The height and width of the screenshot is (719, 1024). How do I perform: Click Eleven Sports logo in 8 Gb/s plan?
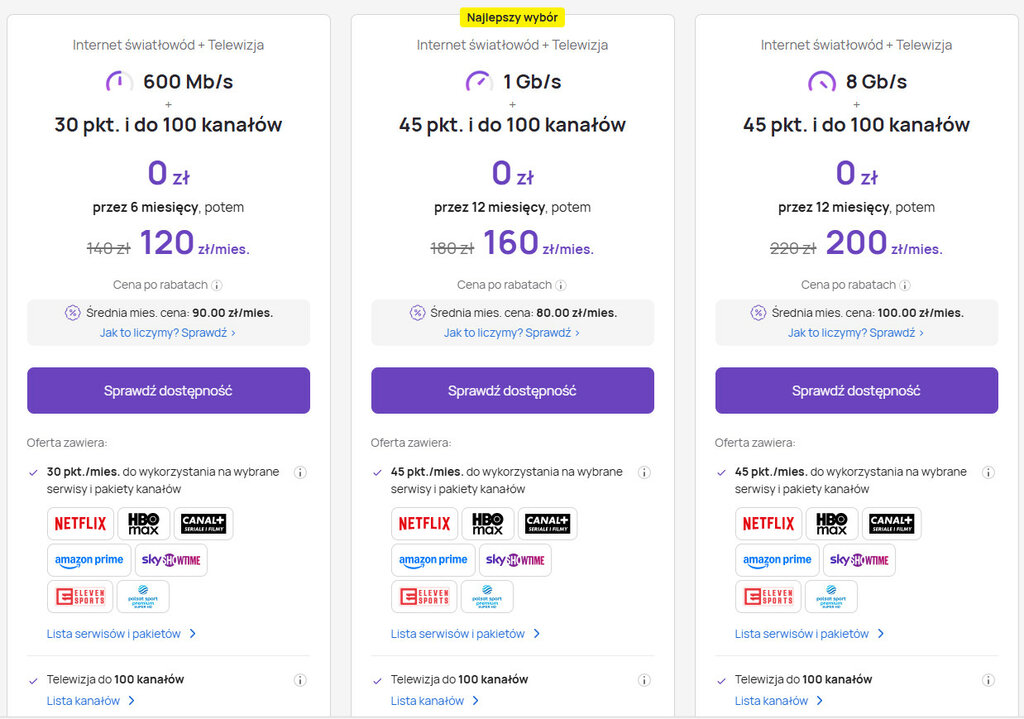768,596
